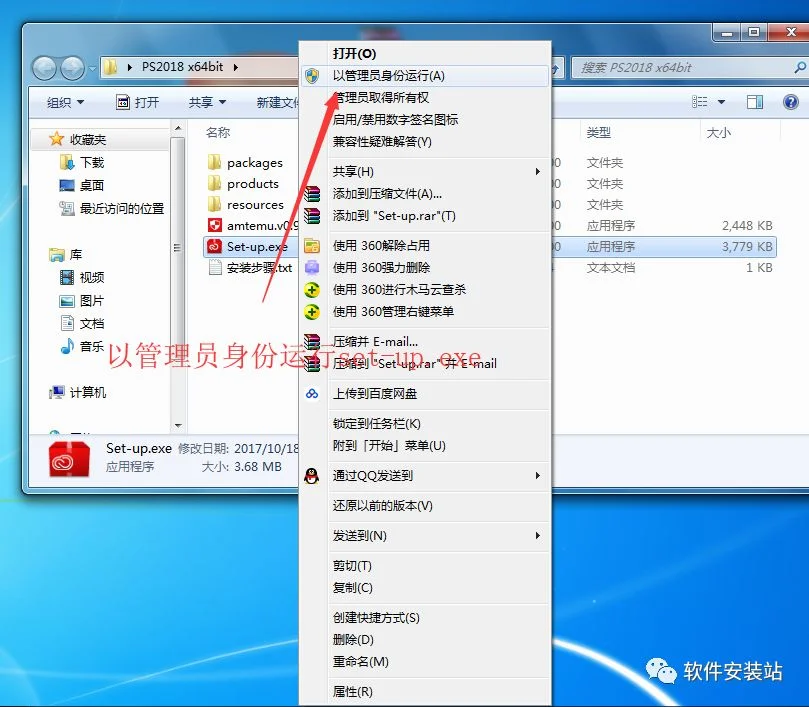Click the 打开 toolbar button
The width and height of the screenshot is (809, 707).
coord(137,102)
